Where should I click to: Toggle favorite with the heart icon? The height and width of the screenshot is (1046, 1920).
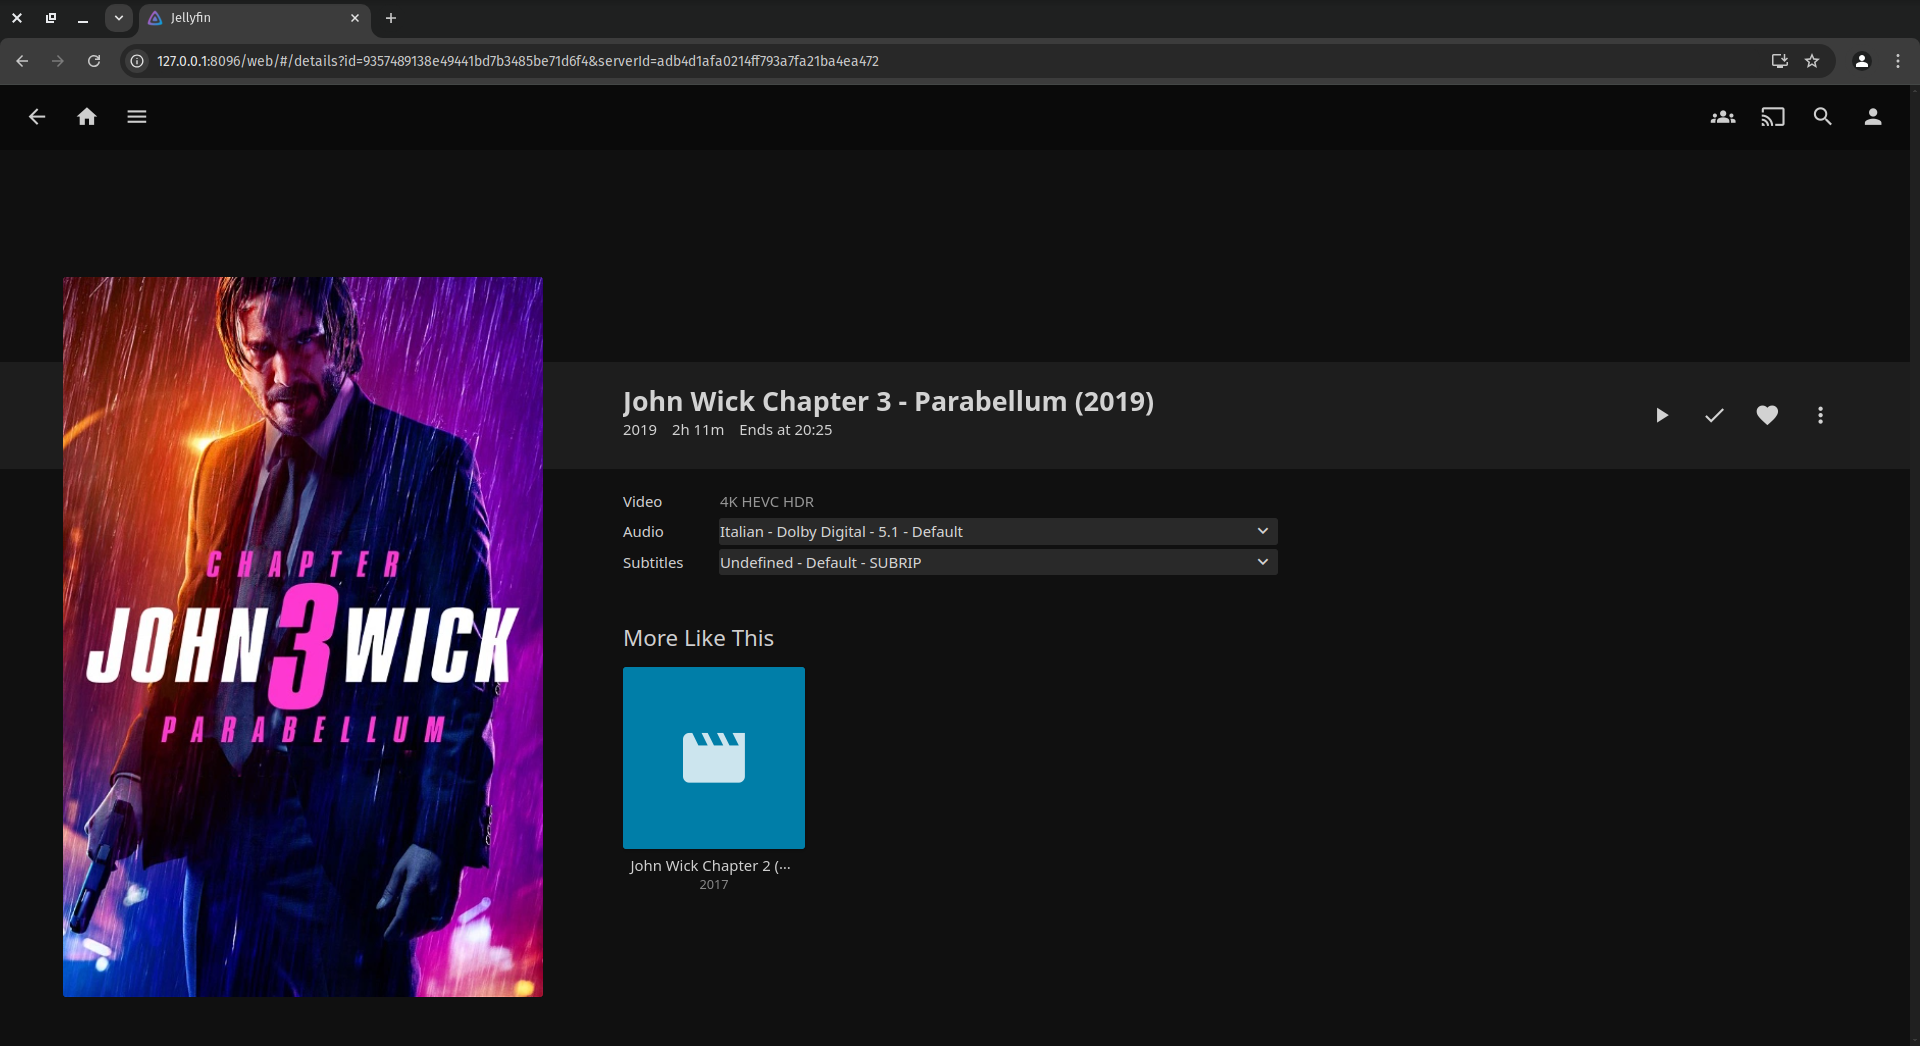(x=1767, y=415)
